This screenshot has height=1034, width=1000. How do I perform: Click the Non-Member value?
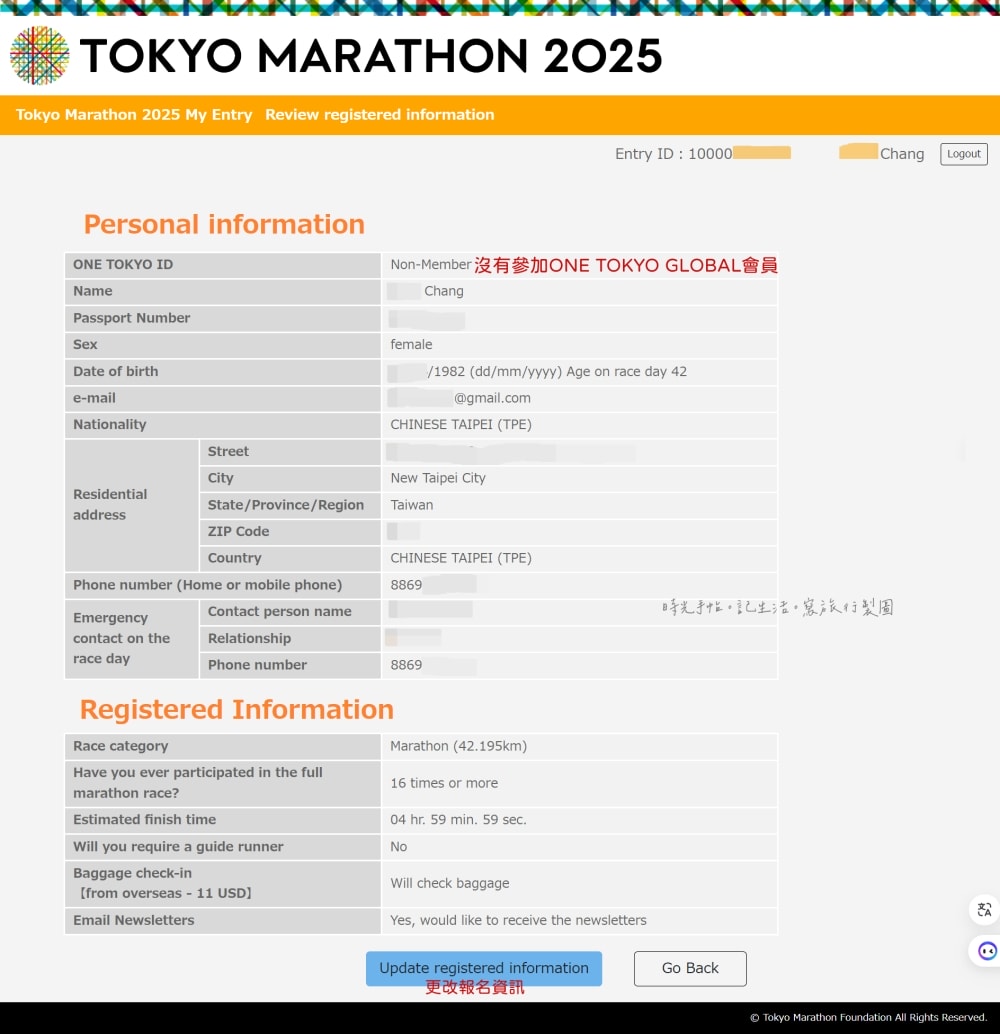431,264
